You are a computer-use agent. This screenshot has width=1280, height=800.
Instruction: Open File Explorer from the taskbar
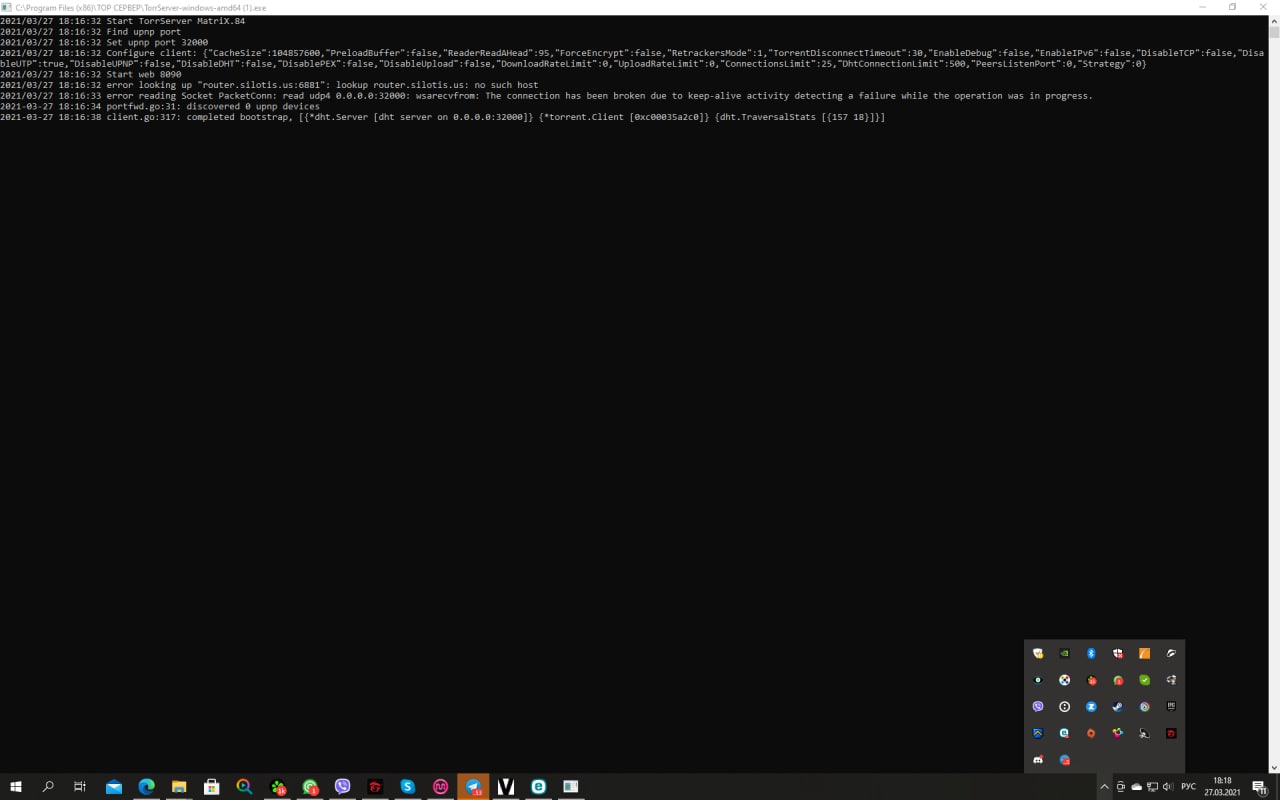[179, 787]
